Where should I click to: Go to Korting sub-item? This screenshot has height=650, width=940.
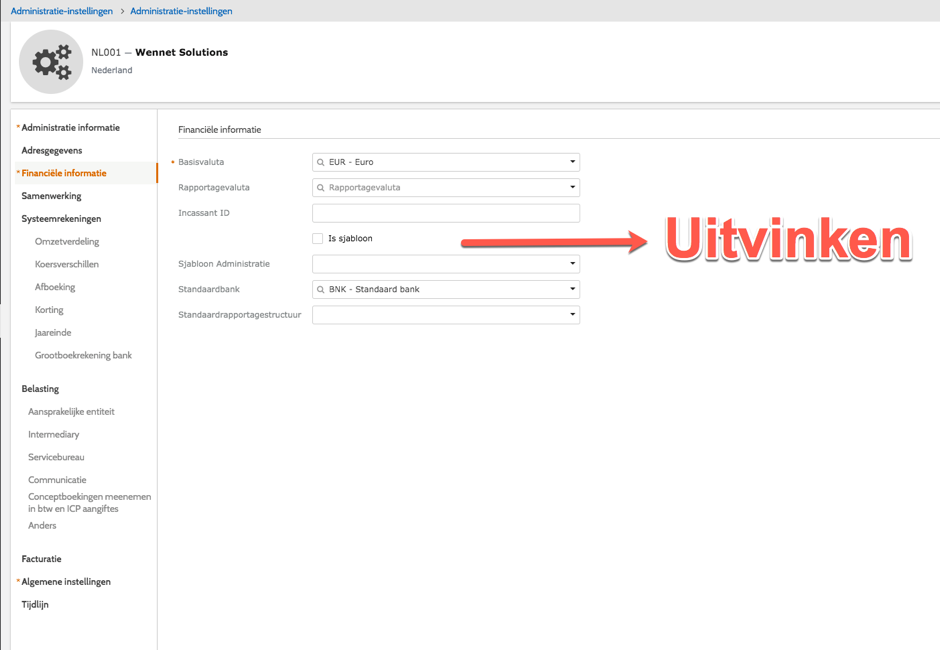(x=49, y=310)
